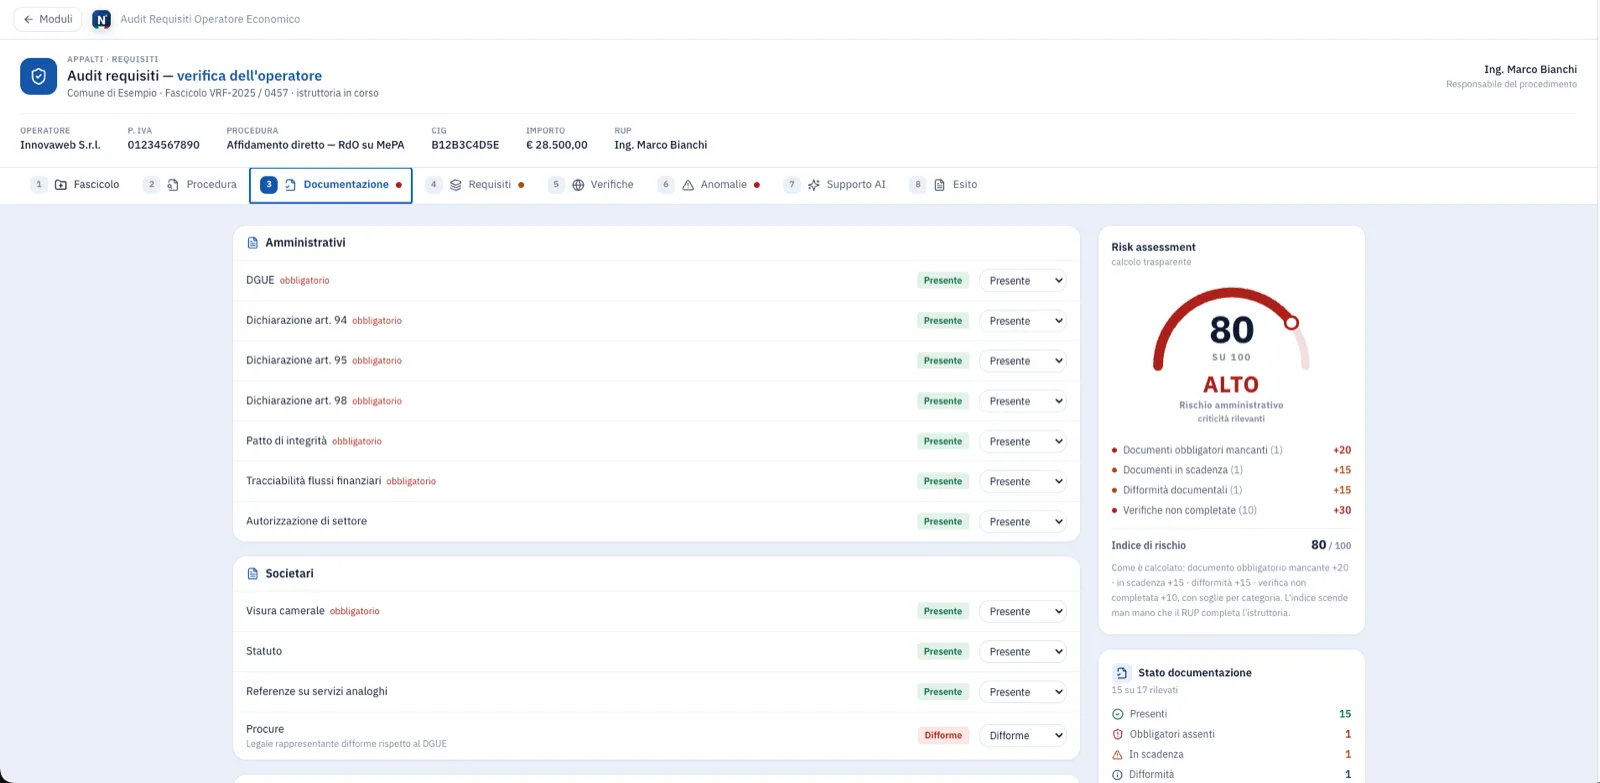Click the 'Tracciabilità flussi finanziari' row label
This screenshot has height=783, width=1600.
313,481
